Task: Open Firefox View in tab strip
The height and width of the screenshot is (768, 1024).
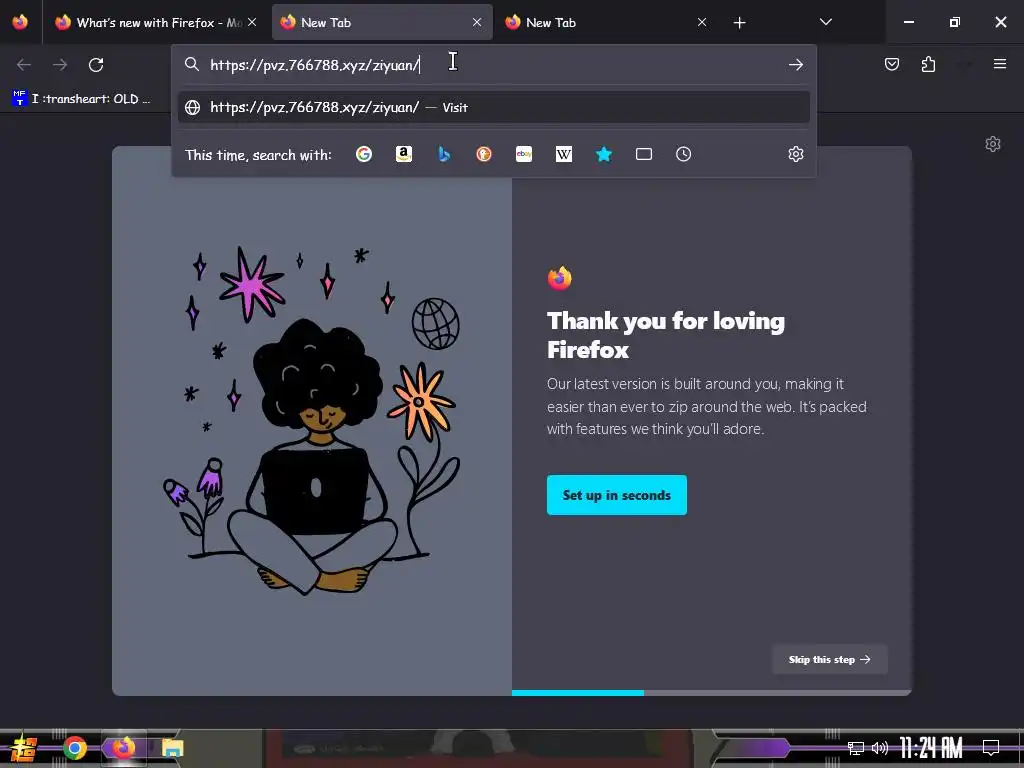Action: pos(20,22)
